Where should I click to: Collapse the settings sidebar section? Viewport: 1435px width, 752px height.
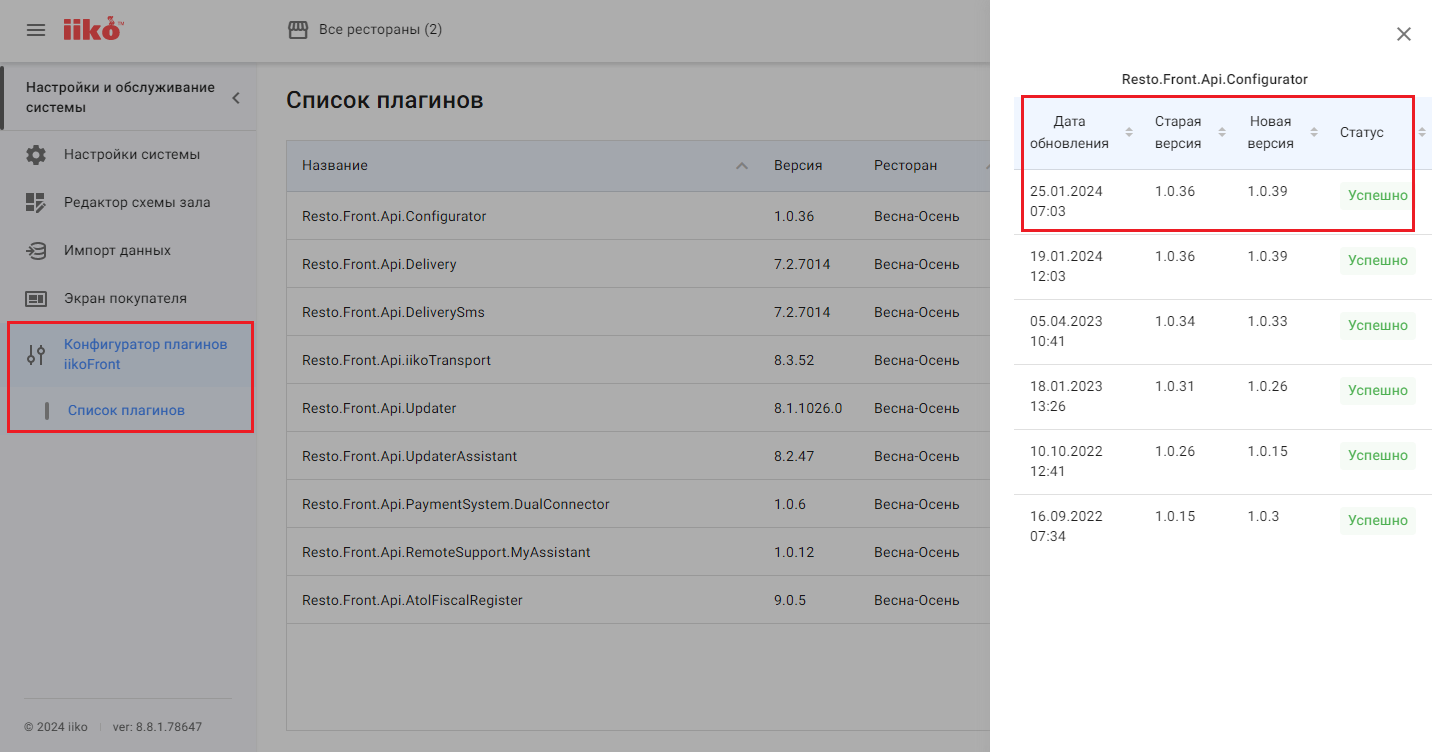pyautogui.click(x=236, y=98)
